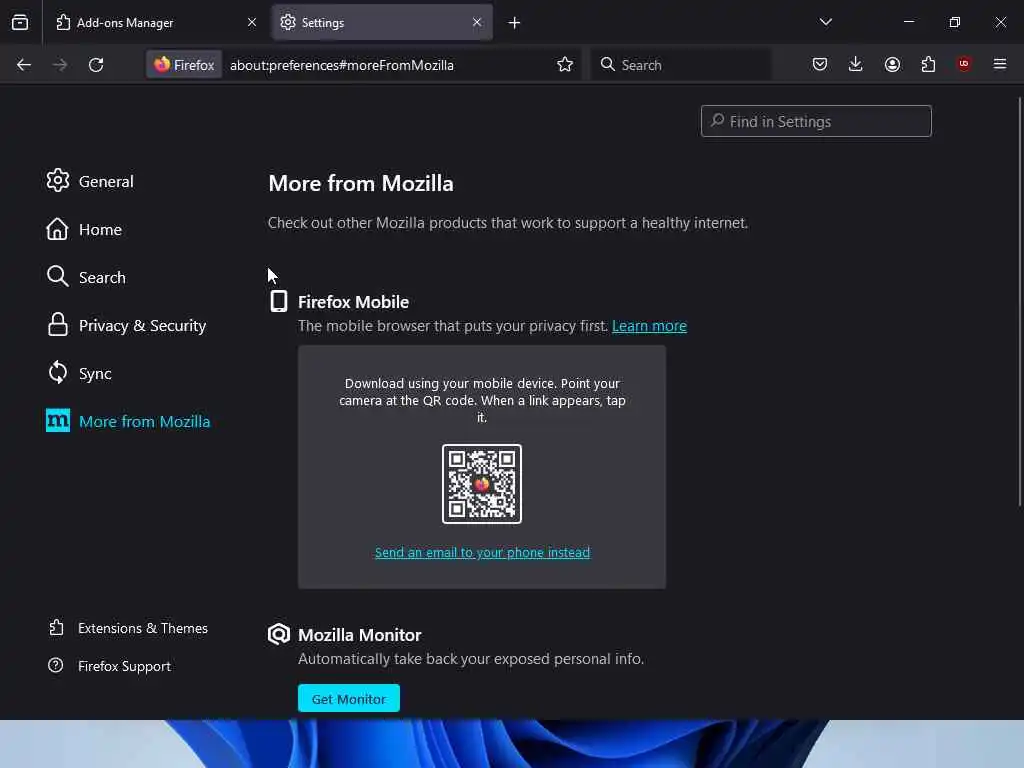The width and height of the screenshot is (1024, 768).
Task: Open the application hamburger menu
Action: point(1000,64)
